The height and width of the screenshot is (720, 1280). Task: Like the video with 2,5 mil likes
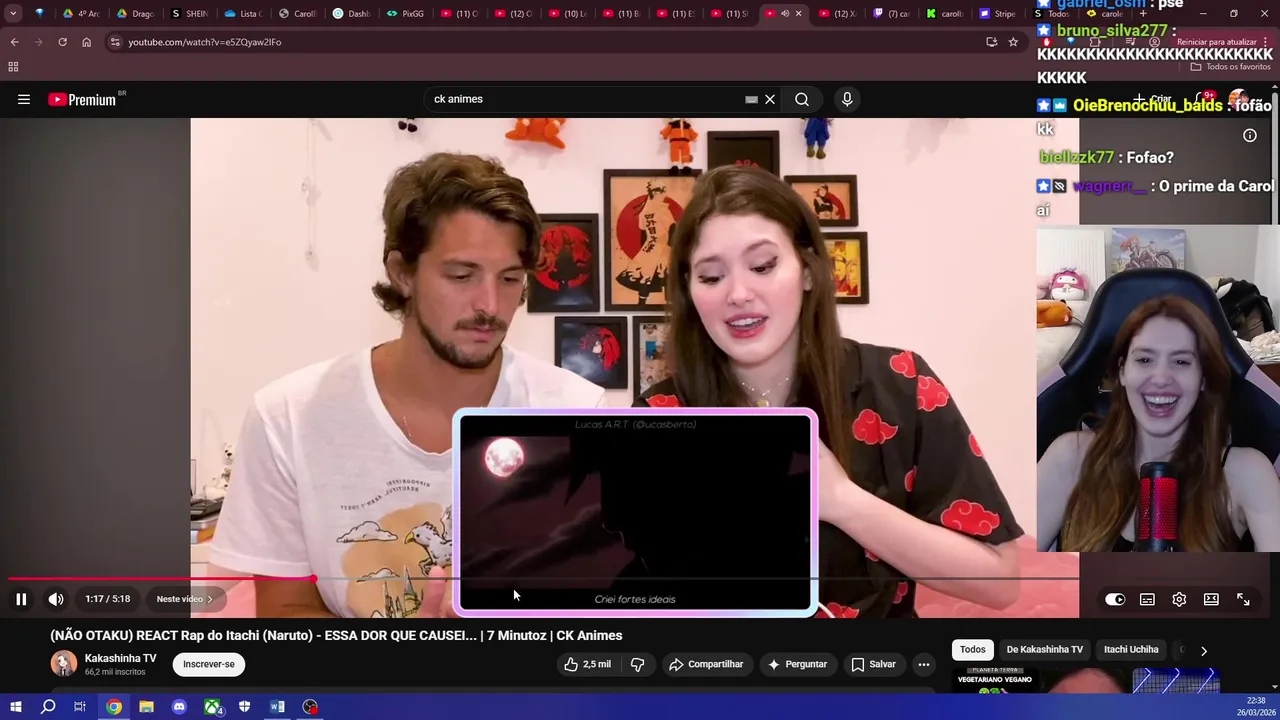pos(586,664)
